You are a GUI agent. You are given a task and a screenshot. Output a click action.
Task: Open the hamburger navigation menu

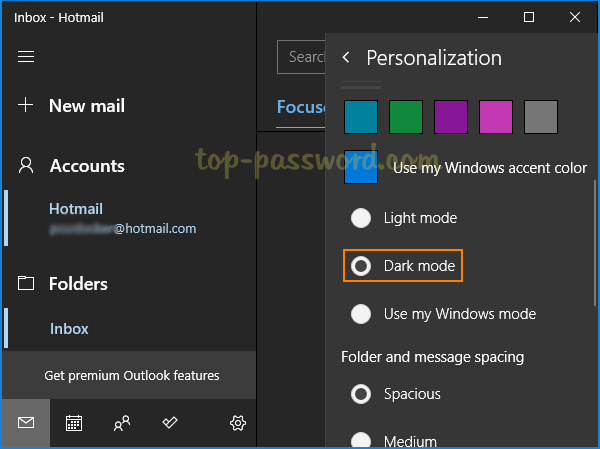[26, 57]
